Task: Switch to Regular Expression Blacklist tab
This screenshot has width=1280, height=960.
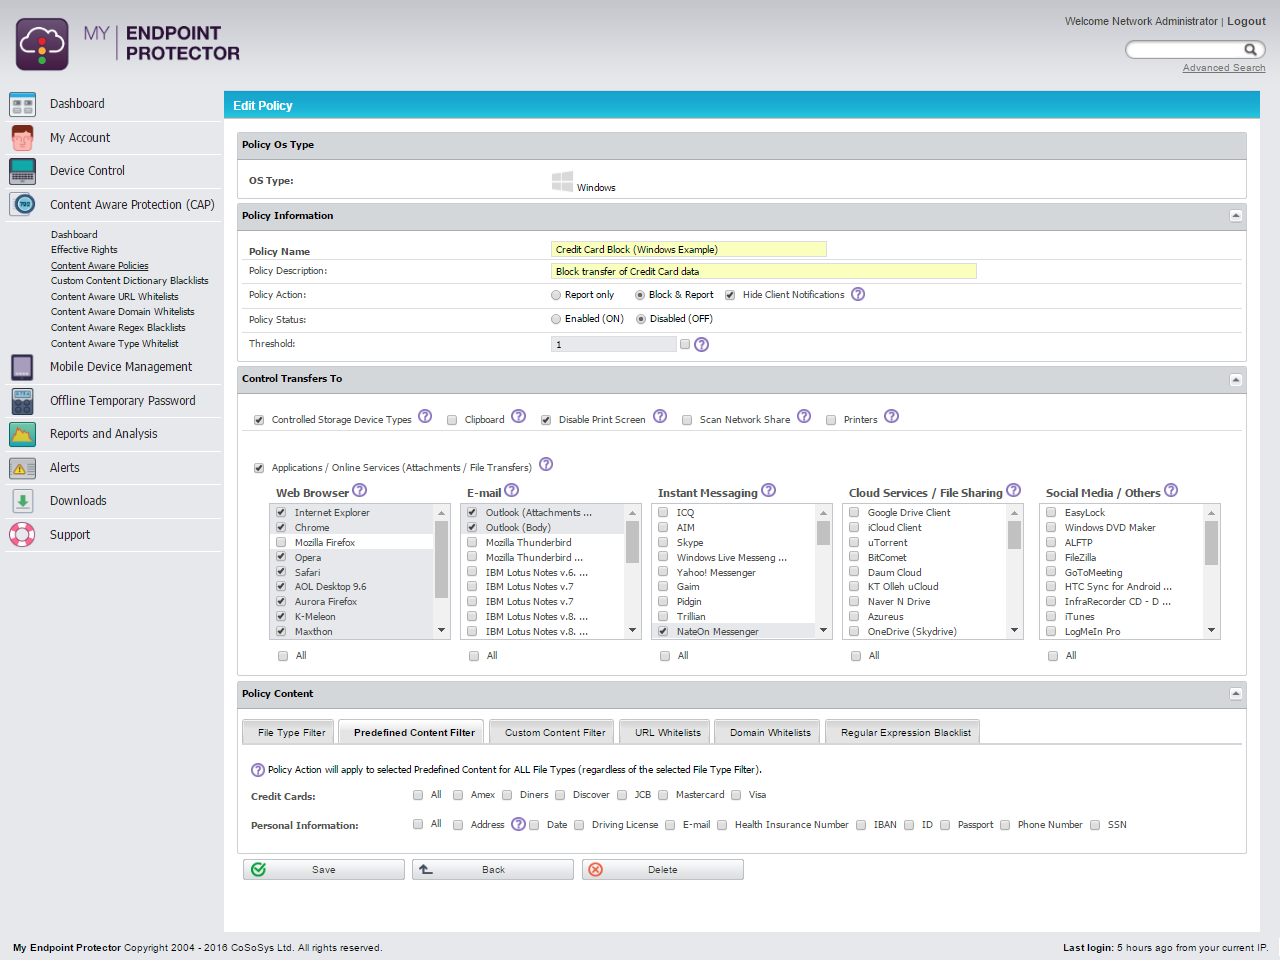Action: pyautogui.click(x=904, y=732)
